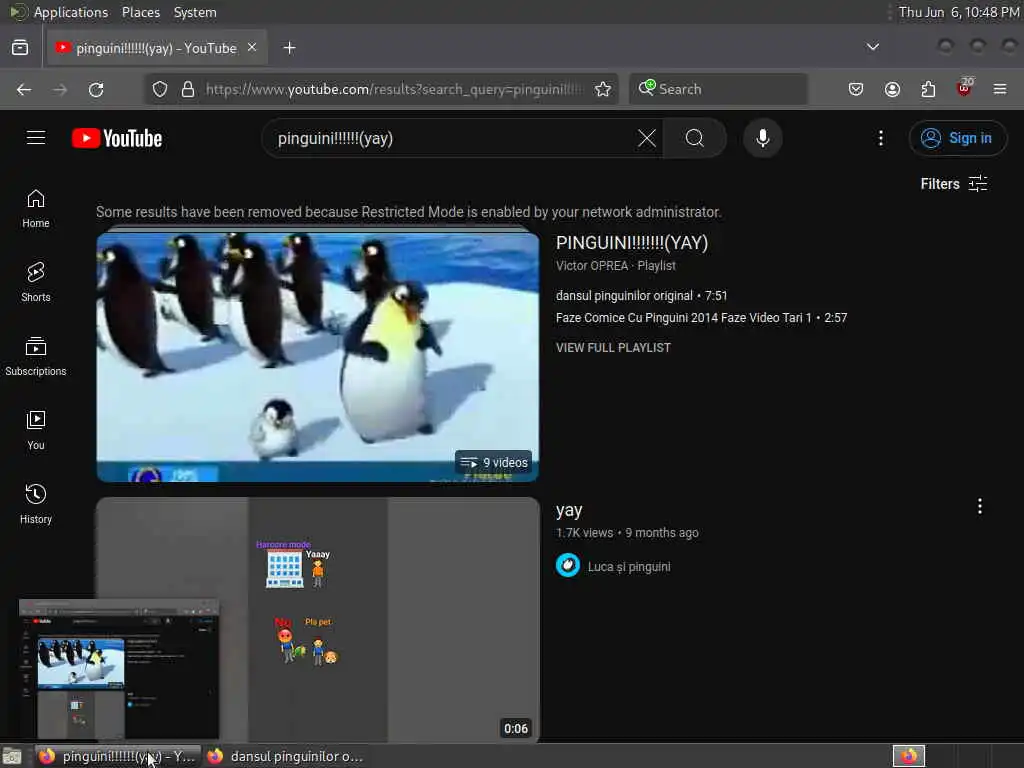Screen dimensions: 1024x768
Task: Open Shorts from the sidebar
Action: coord(36,282)
